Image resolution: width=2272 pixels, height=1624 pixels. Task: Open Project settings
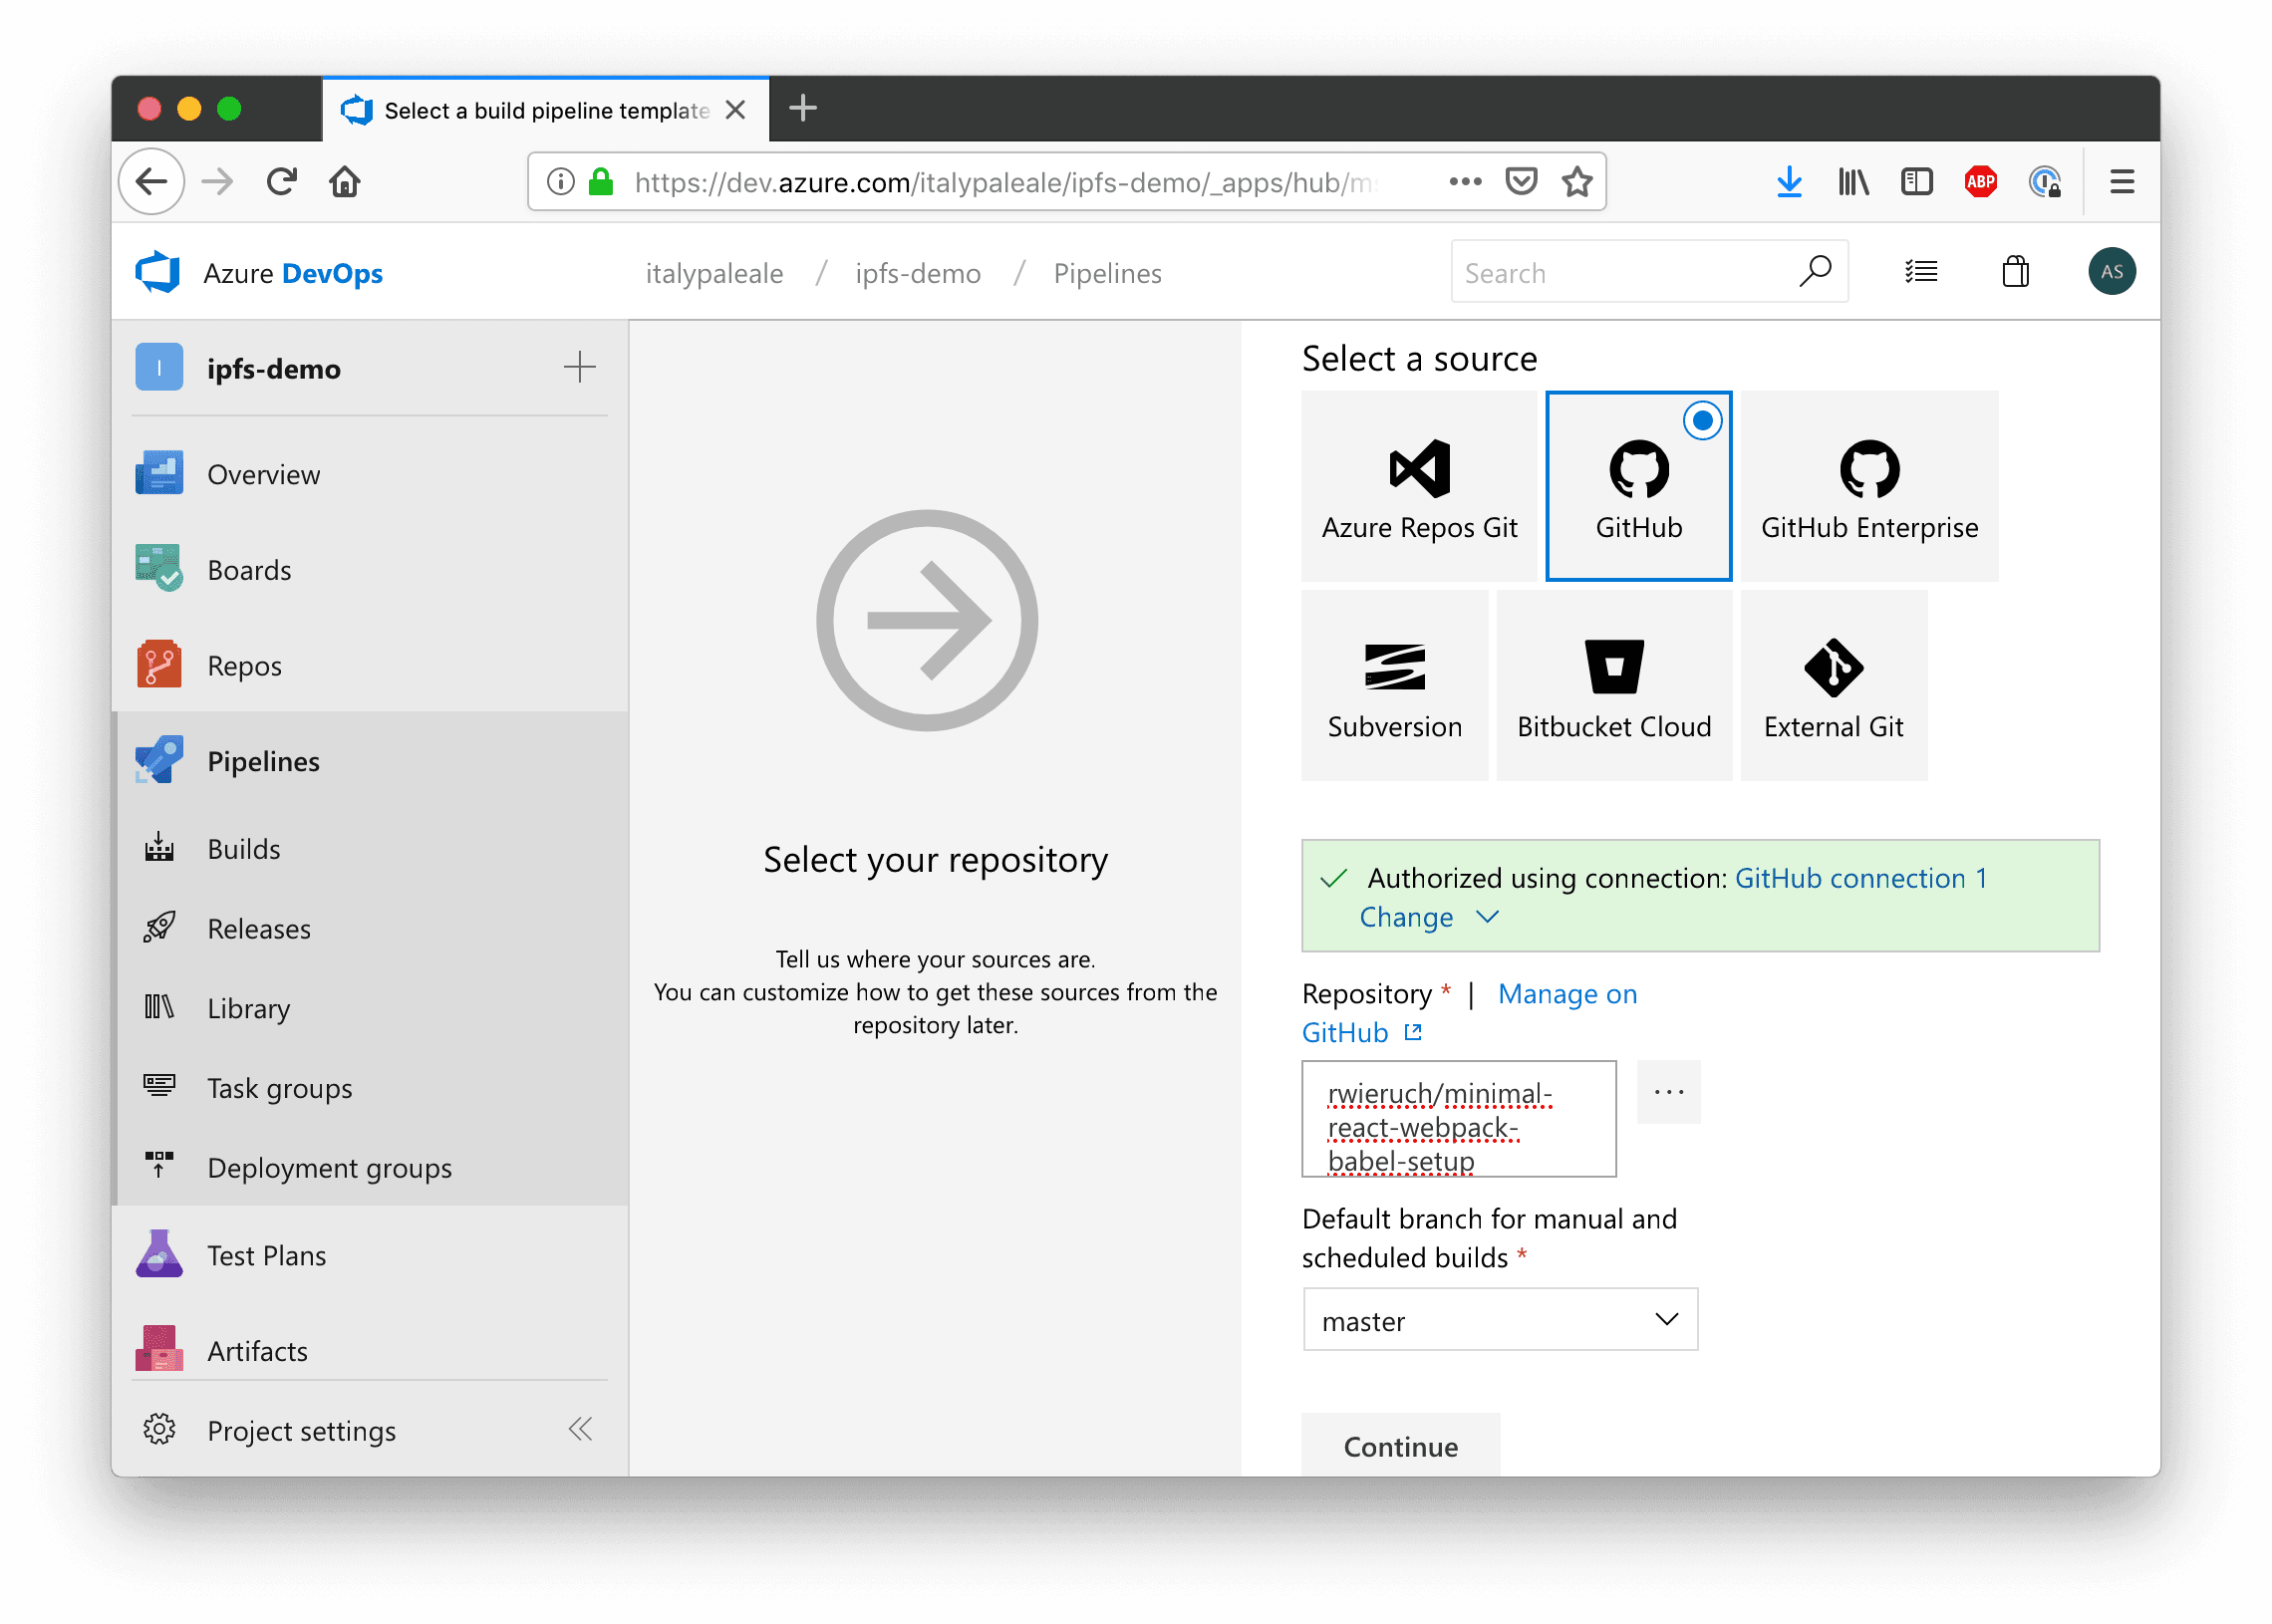[x=301, y=1430]
